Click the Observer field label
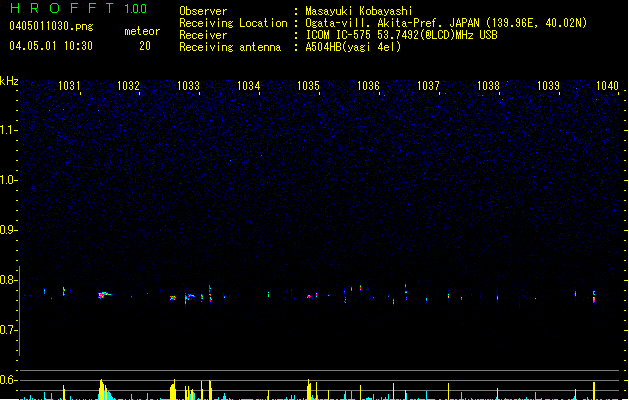Screen dimensions: 629x400 [203, 11]
